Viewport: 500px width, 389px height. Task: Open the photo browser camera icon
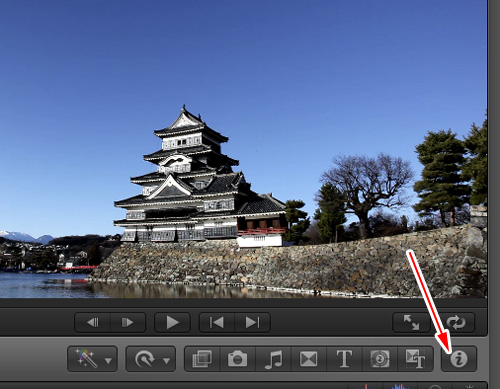pos(237,359)
